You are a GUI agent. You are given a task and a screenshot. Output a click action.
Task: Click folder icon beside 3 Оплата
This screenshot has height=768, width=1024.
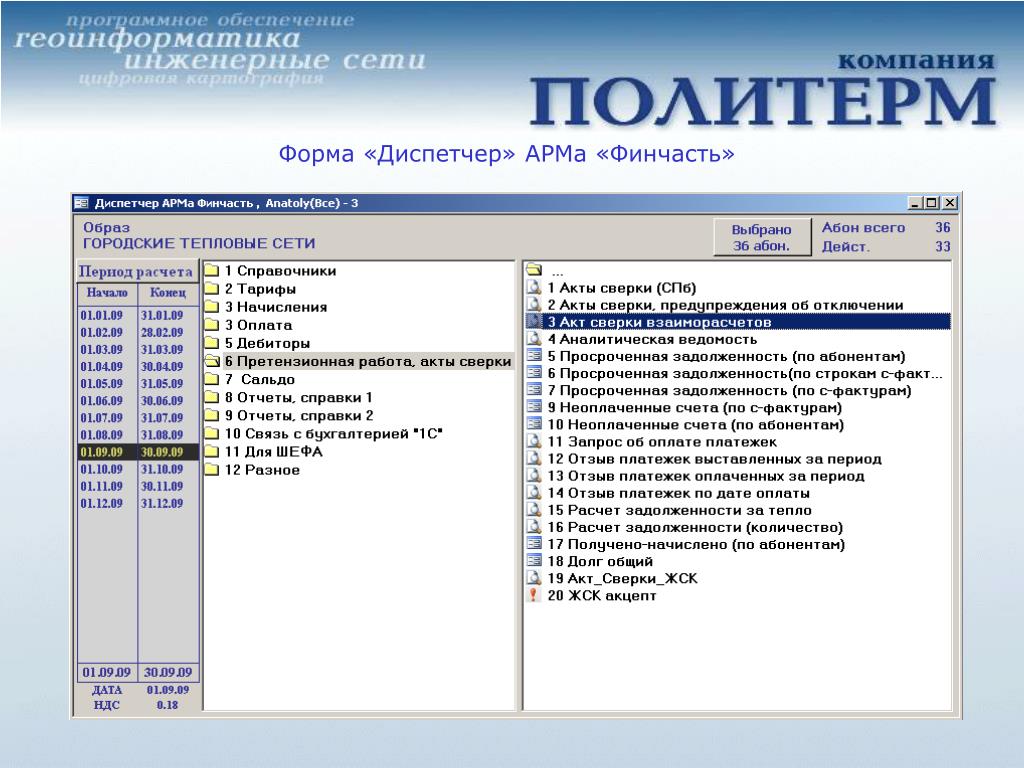[x=212, y=325]
